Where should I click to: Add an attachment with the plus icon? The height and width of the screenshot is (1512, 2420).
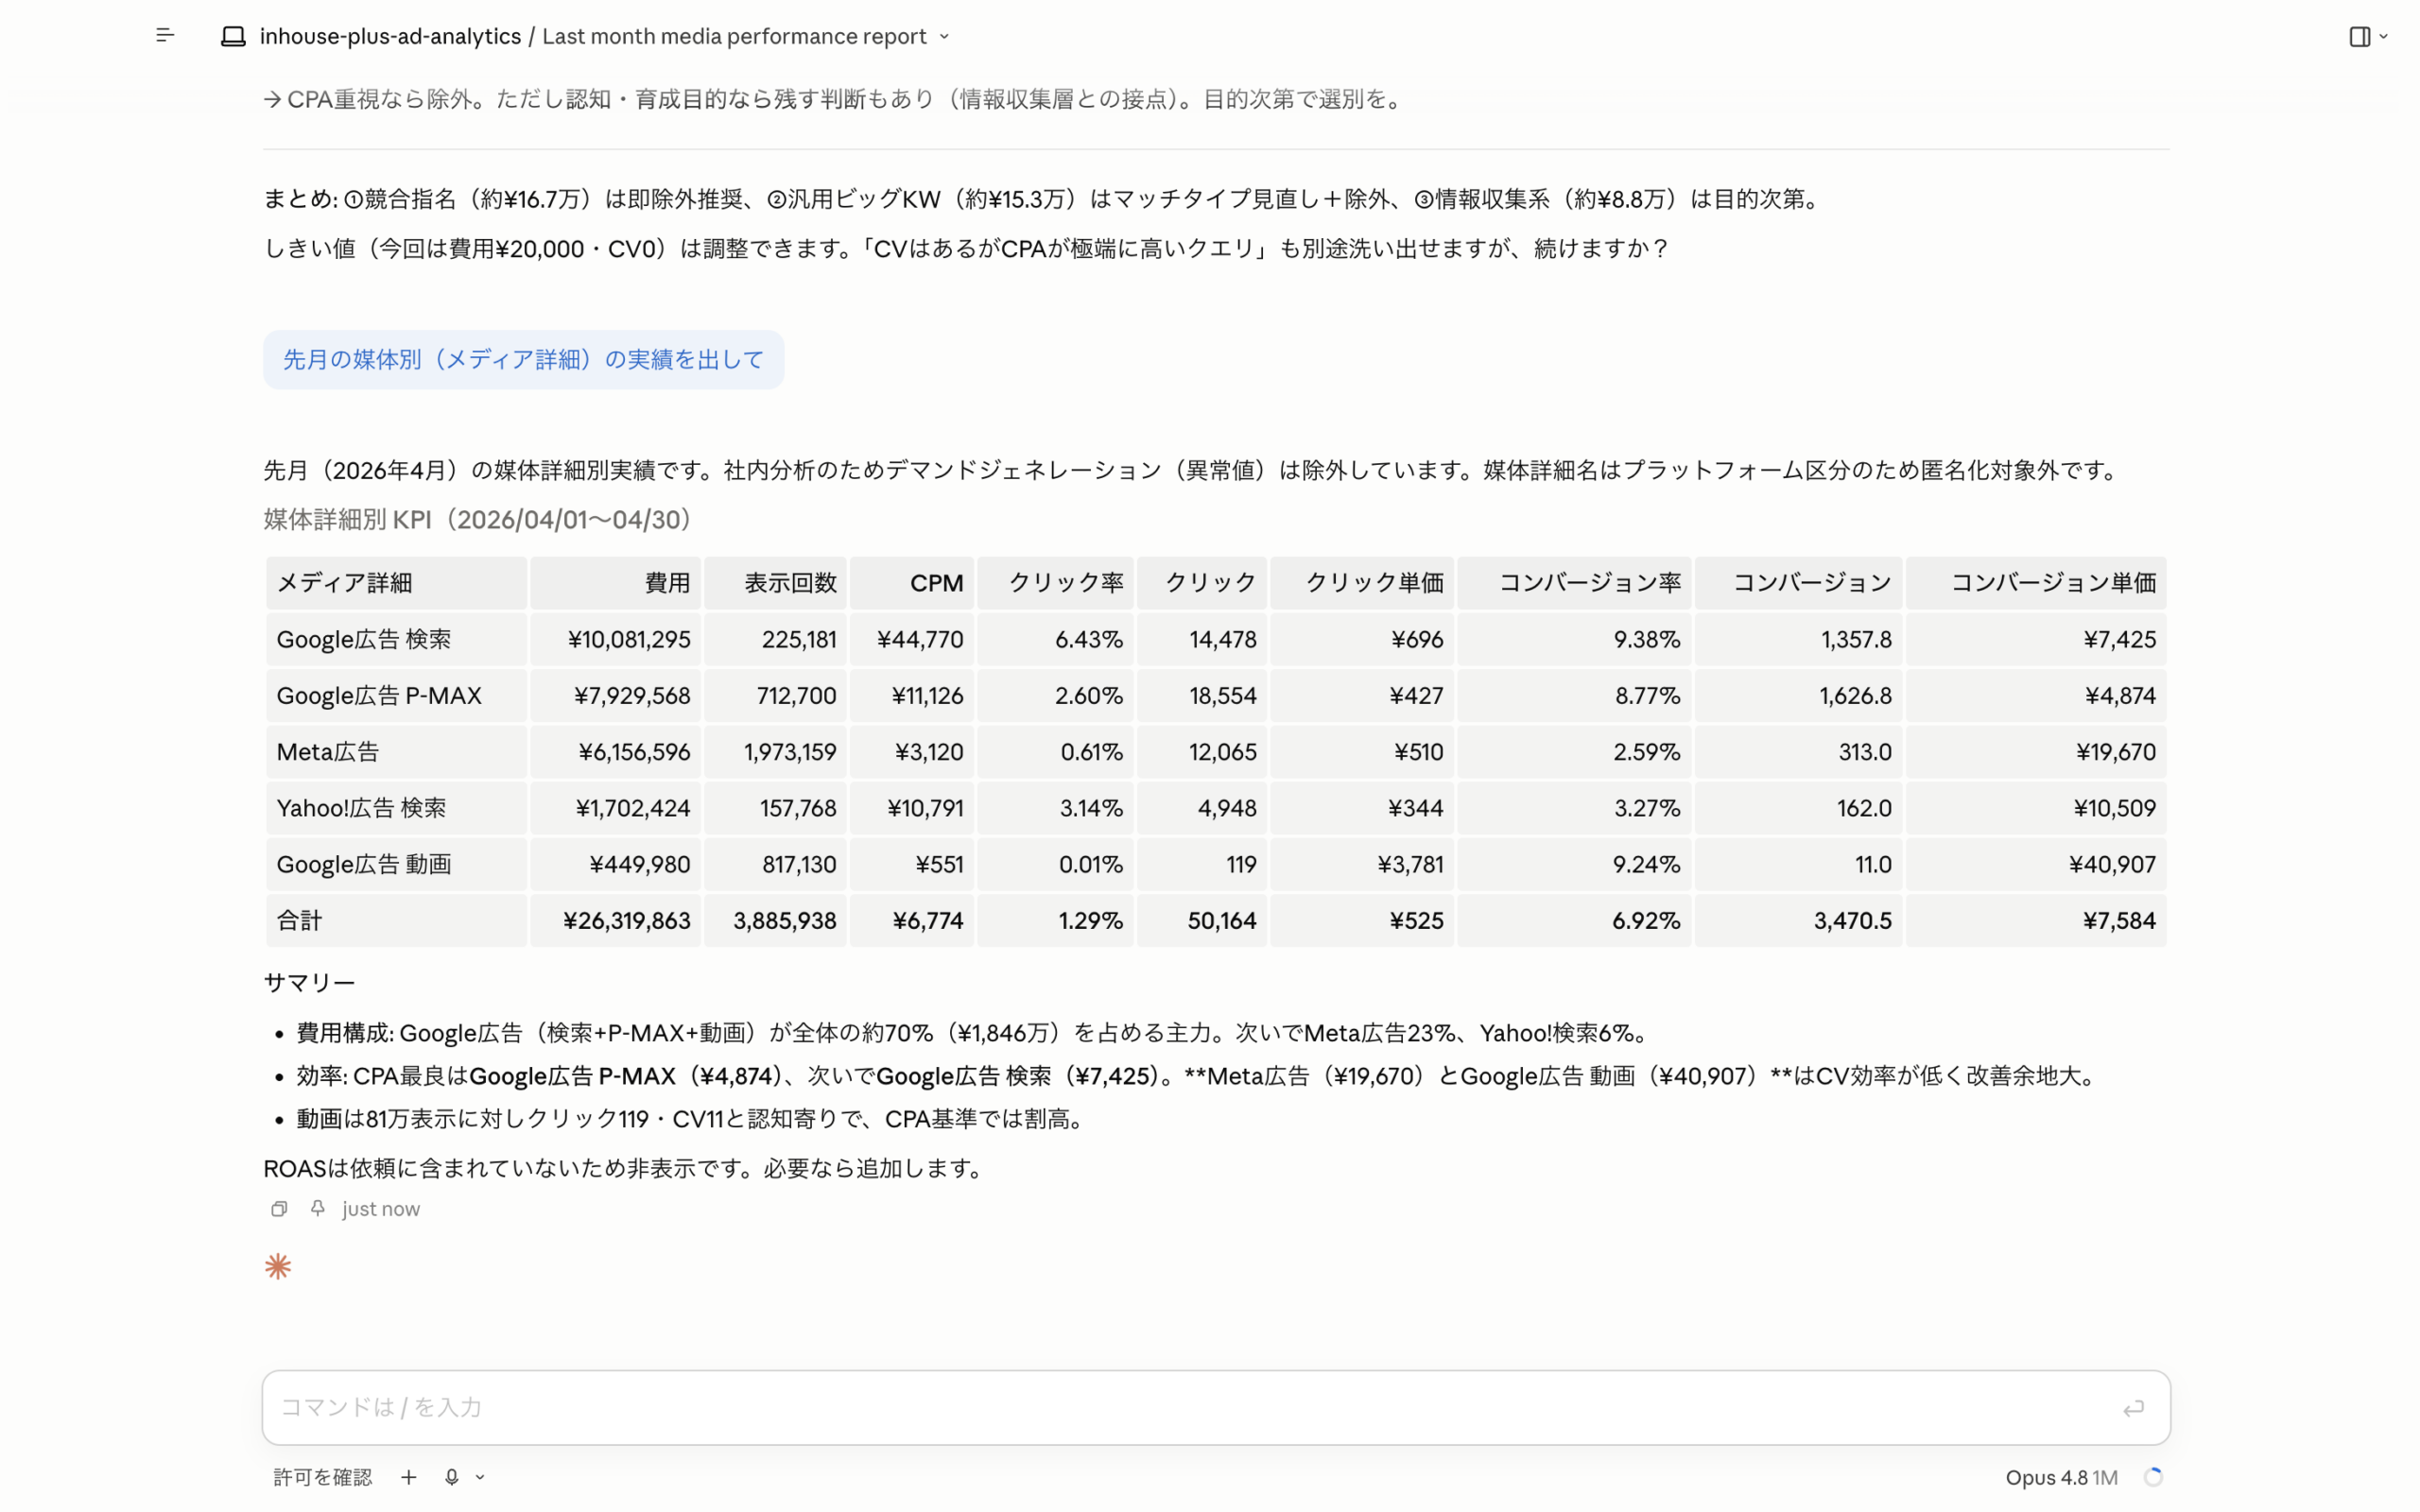click(x=408, y=1477)
